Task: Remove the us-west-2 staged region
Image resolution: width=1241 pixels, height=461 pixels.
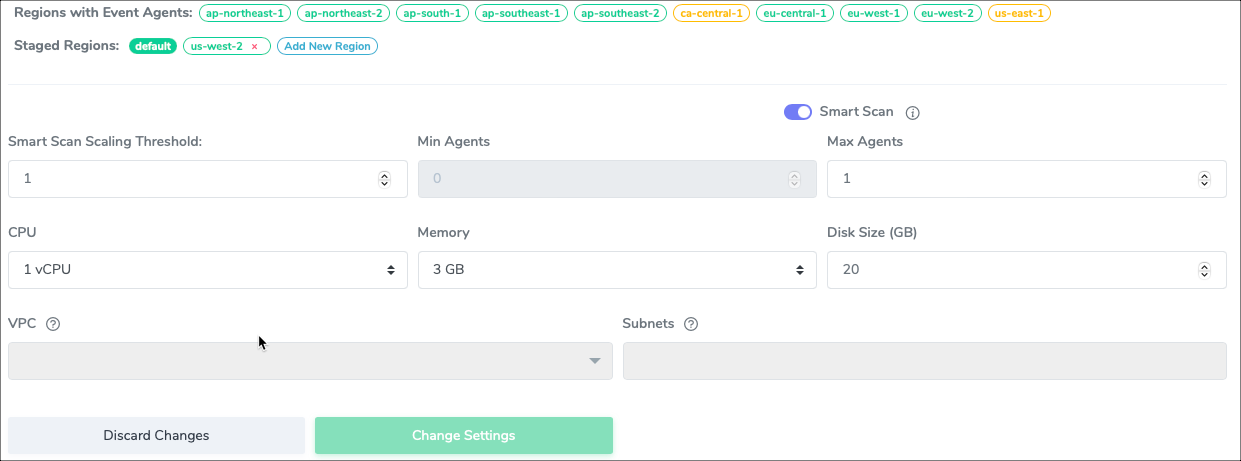Action: (255, 47)
